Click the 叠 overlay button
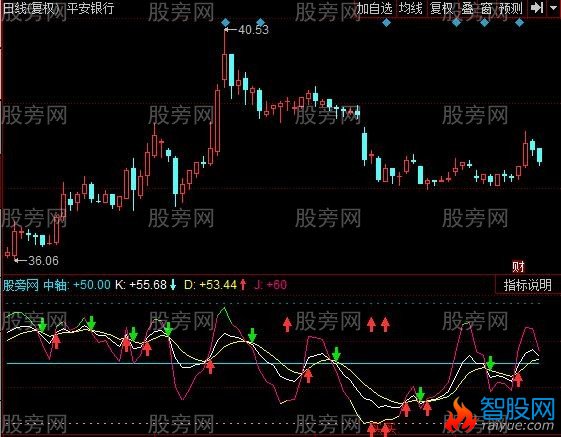The width and height of the screenshot is (561, 437). pyautogui.click(x=468, y=8)
